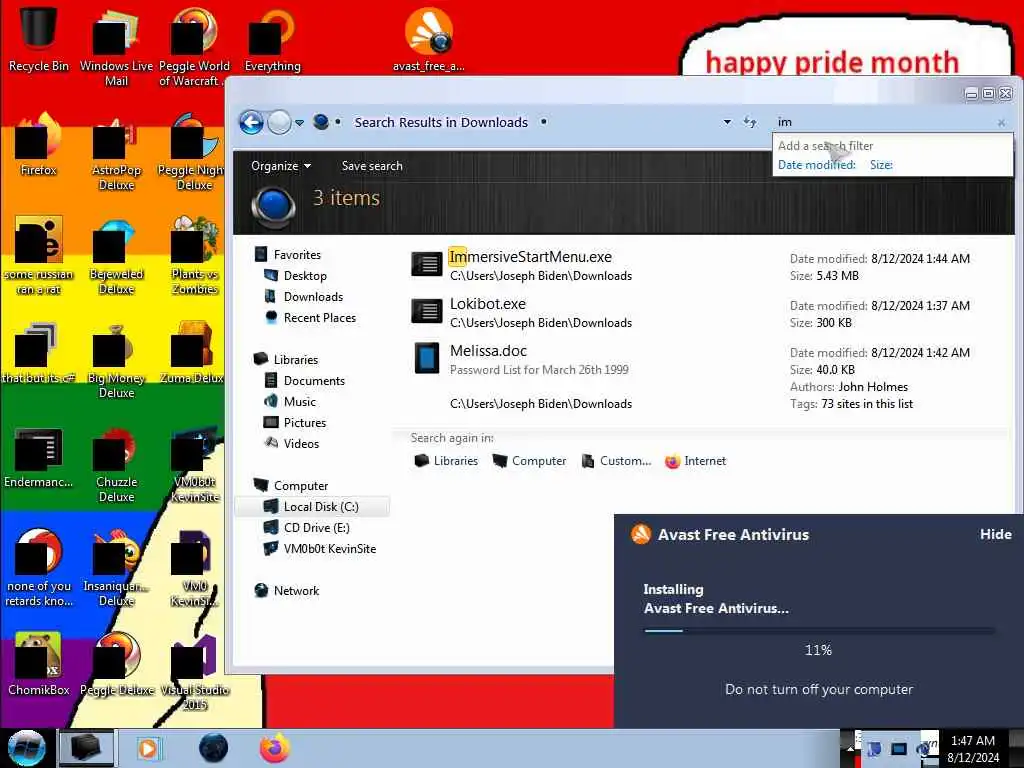This screenshot has width=1024, height=768.
Task: Click breadcrumb Search Results in Downloads
Action: (441, 122)
